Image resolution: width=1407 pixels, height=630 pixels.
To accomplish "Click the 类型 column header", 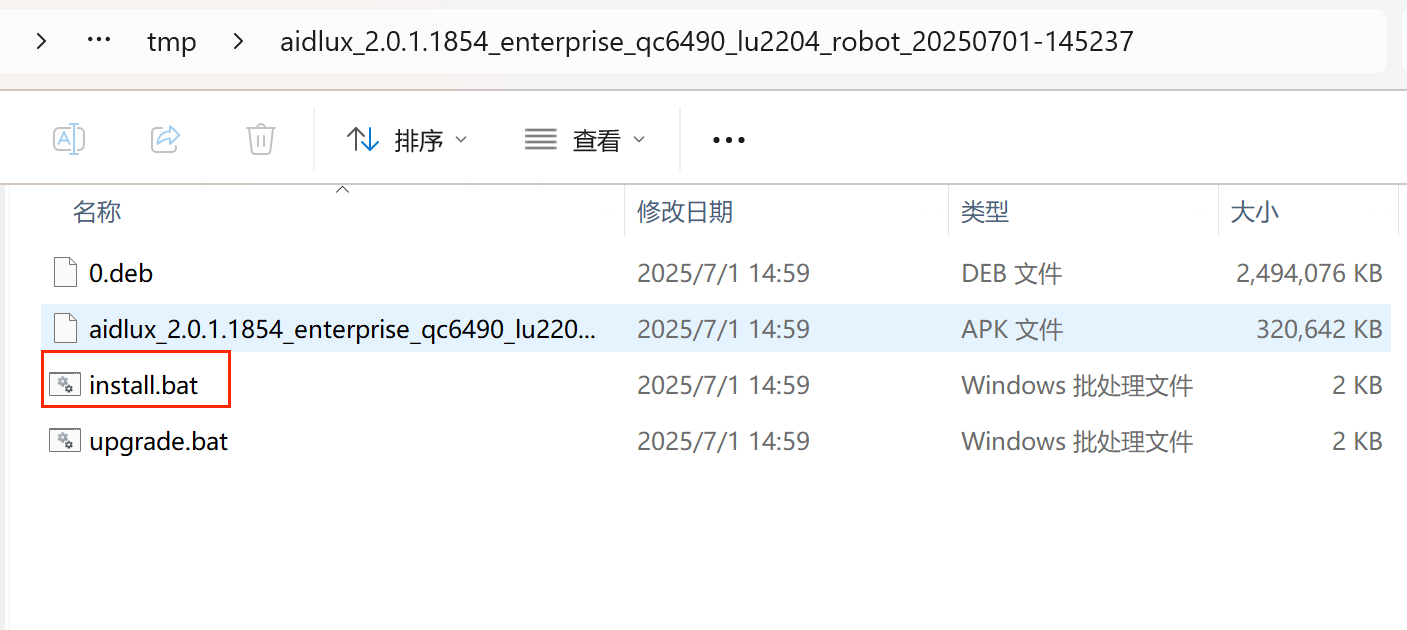I will pos(984,211).
